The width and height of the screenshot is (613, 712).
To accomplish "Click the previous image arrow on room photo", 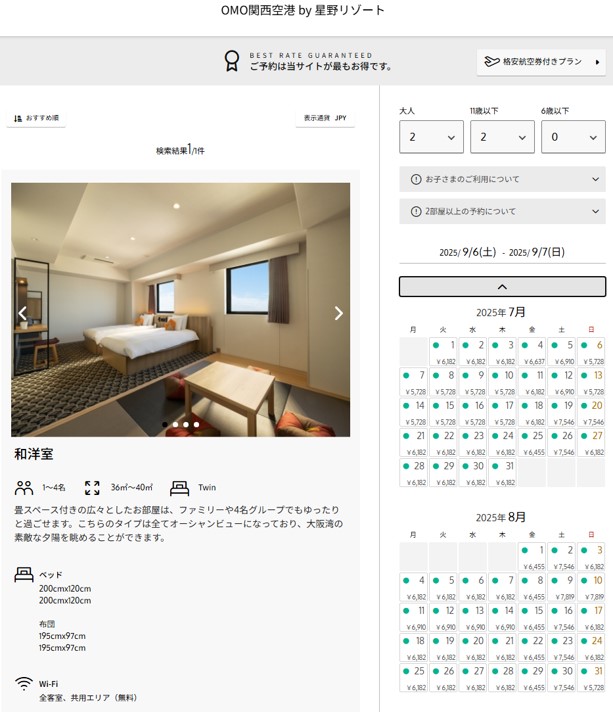I will coord(23,313).
